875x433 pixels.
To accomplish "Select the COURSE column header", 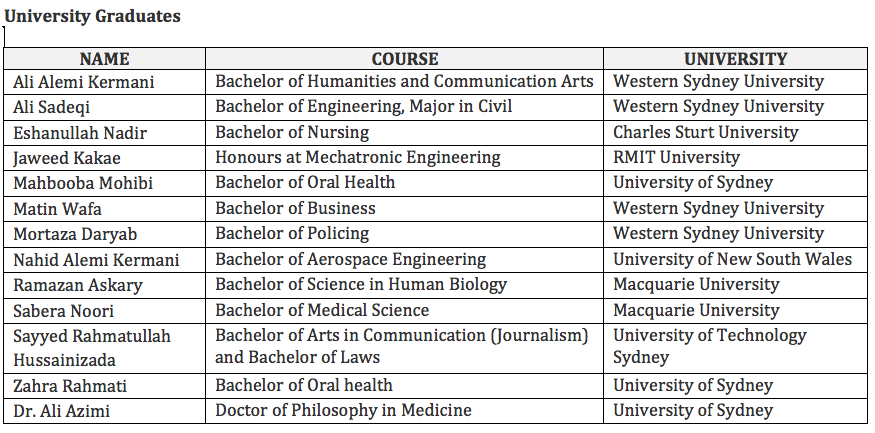I will (x=405, y=59).
